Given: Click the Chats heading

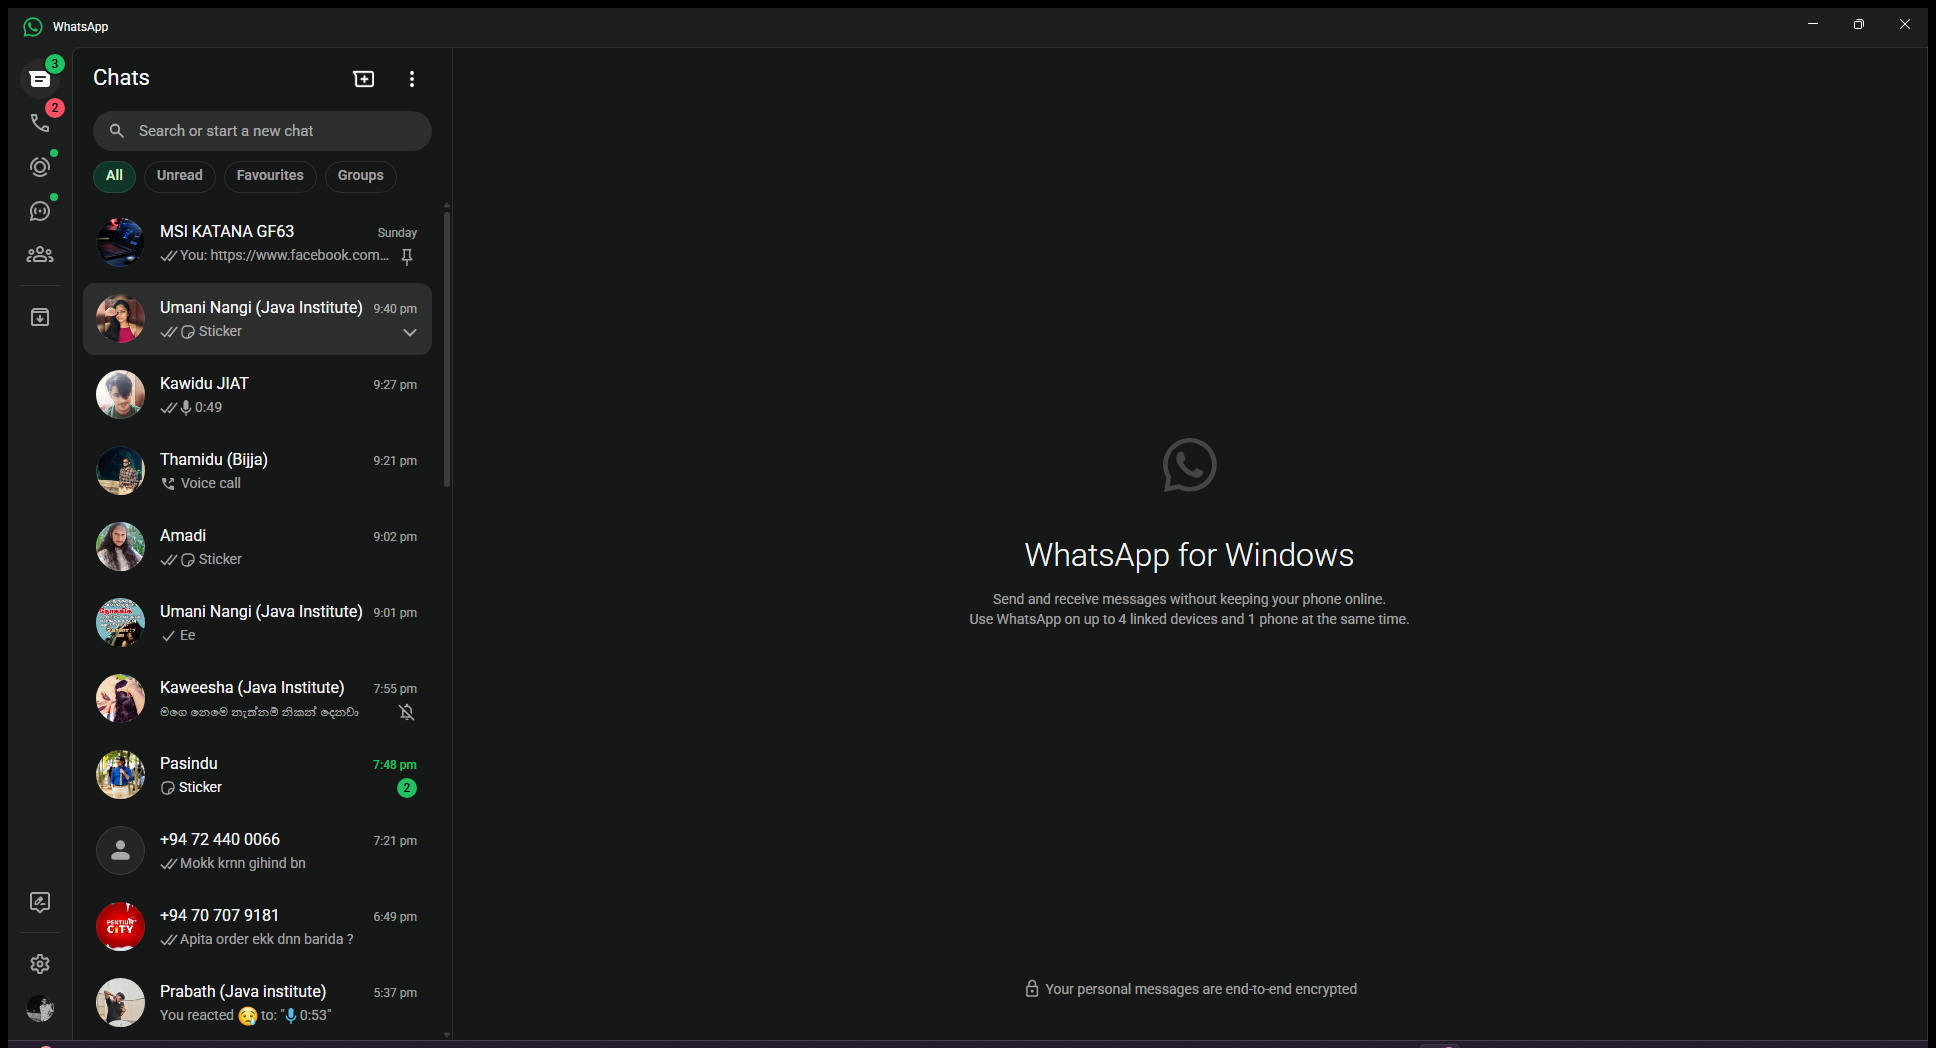Looking at the screenshot, I should click(121, 78).
